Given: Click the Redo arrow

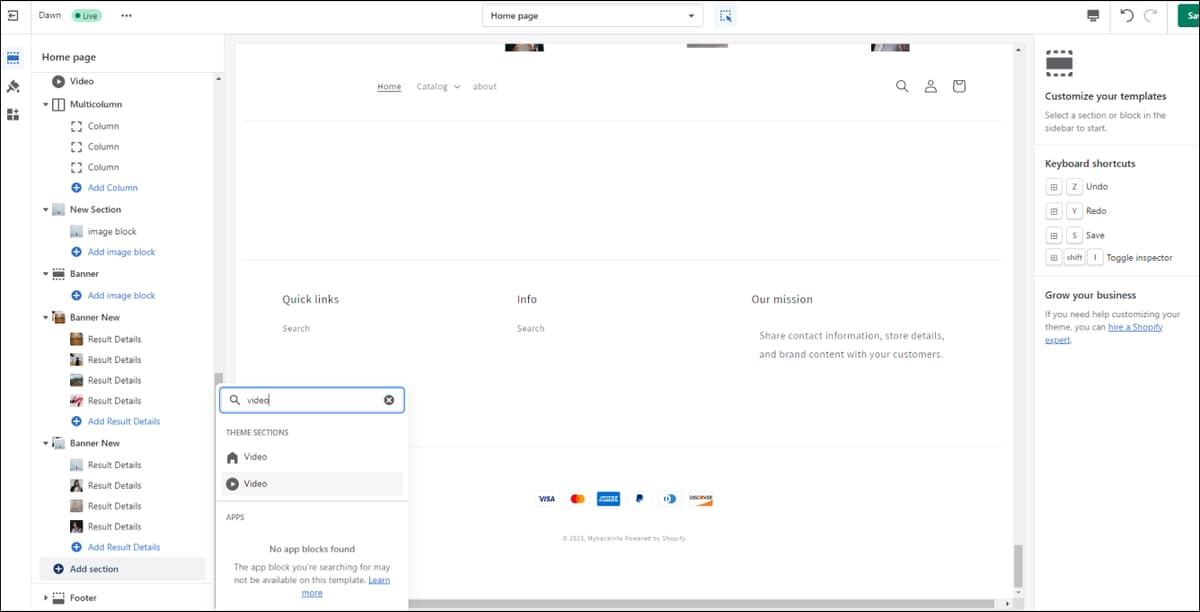Looking at the screenshot, I should pyautogui.click(x=1151, y=15).
